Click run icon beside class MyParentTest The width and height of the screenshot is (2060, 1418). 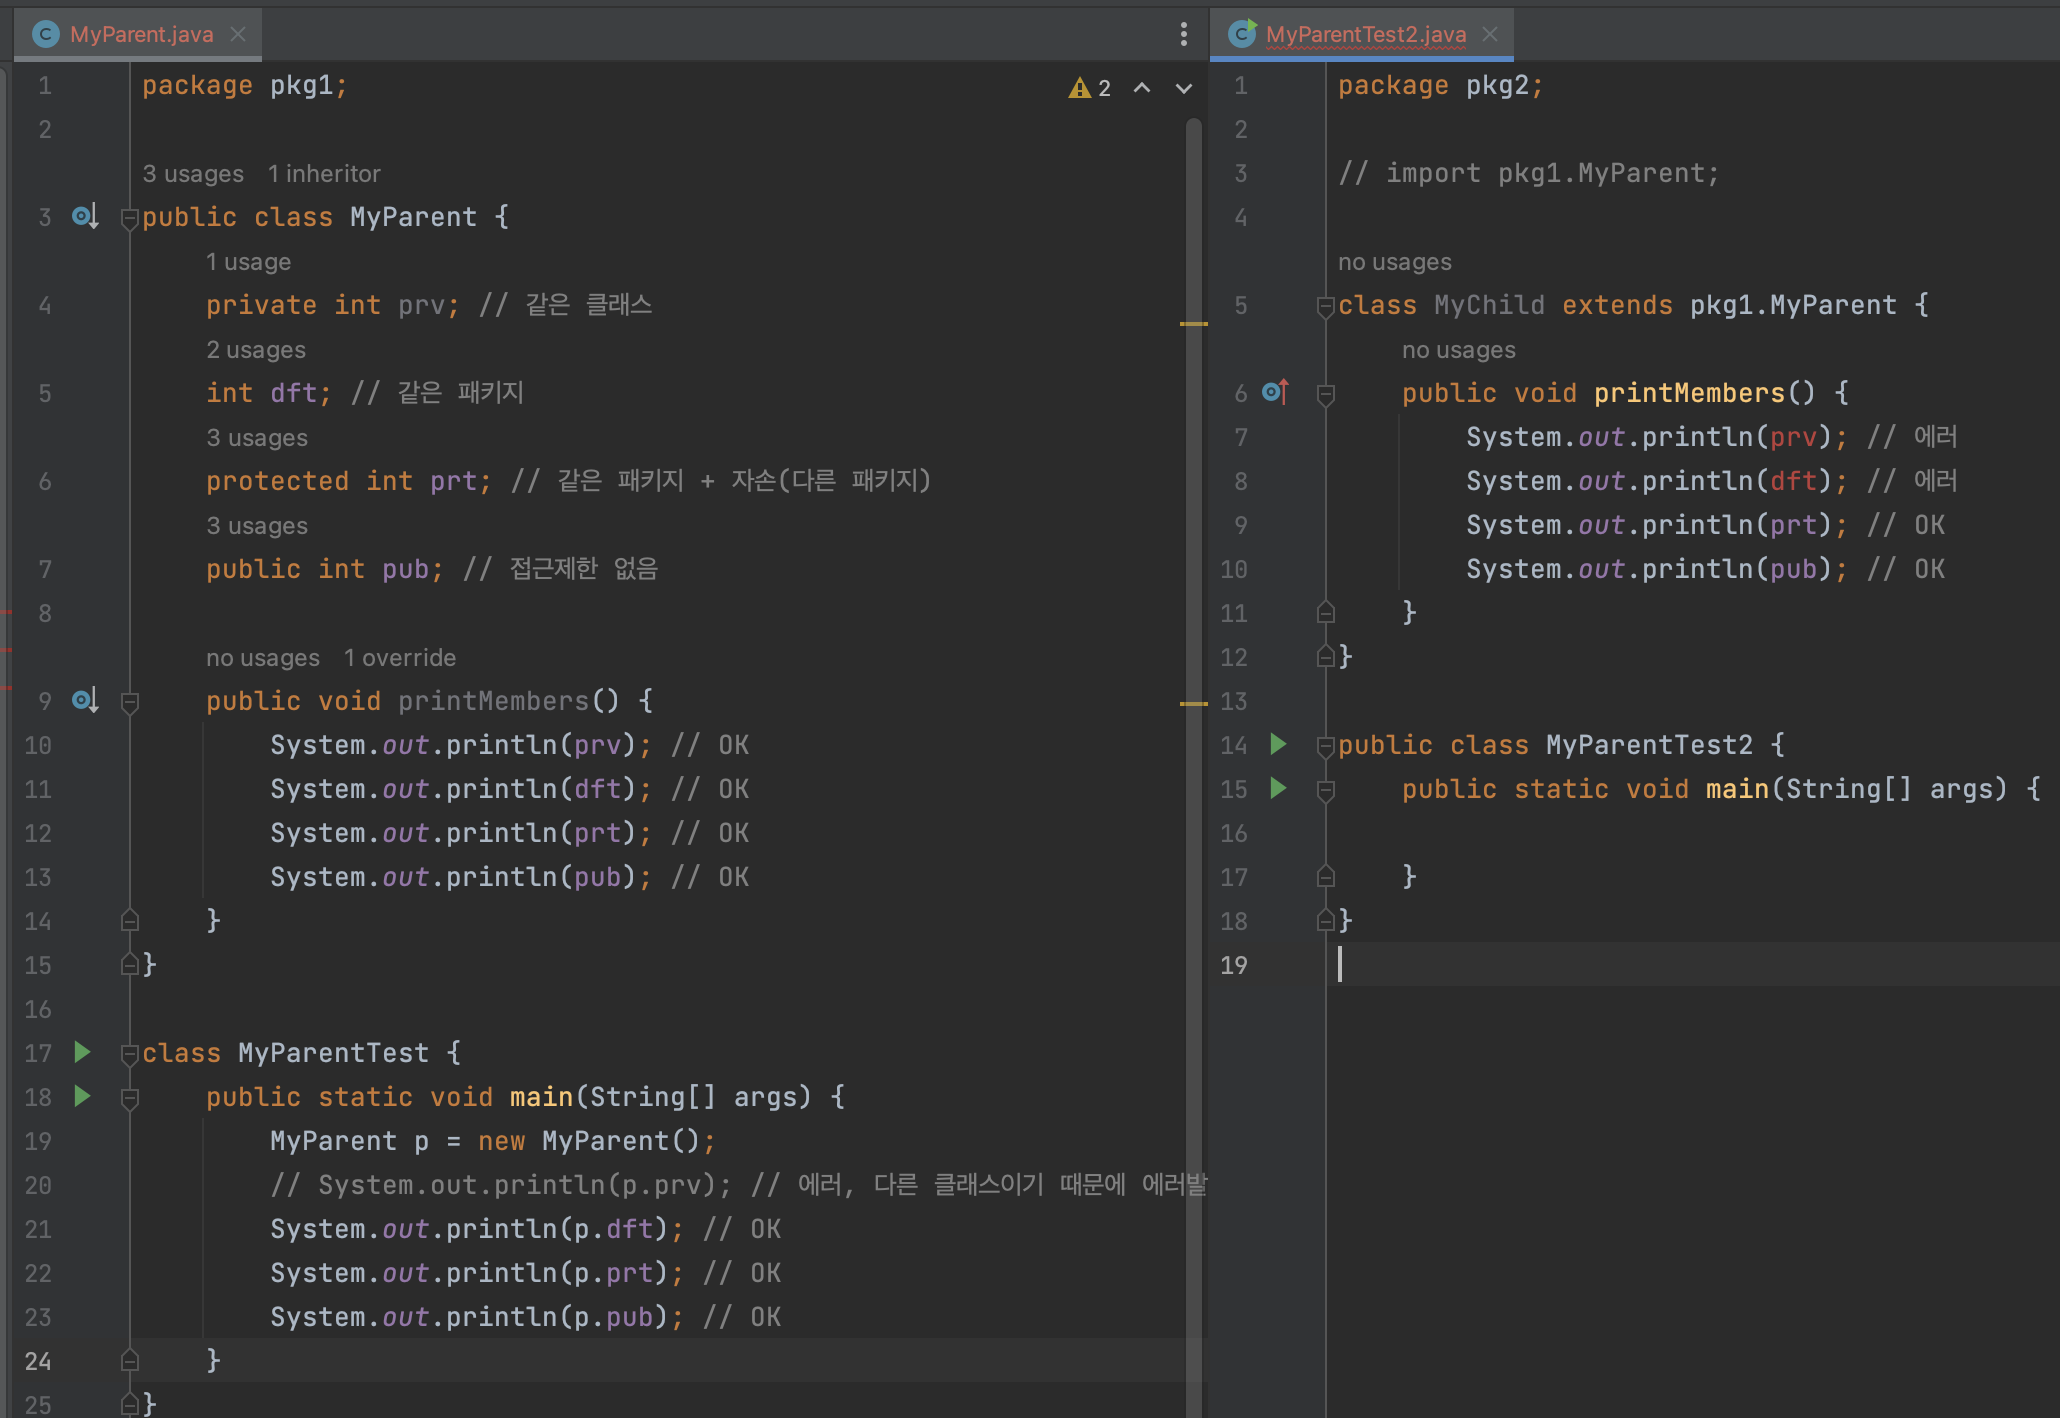coord(83,1052)
